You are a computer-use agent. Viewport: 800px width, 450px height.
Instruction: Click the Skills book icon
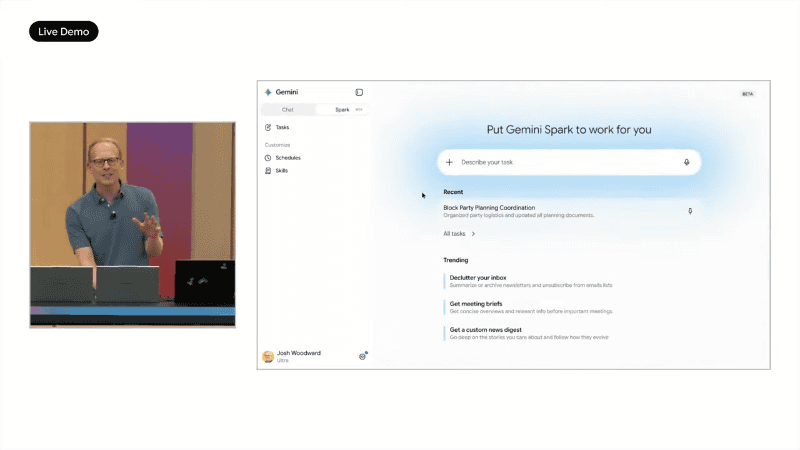click(x=268, y=171)
